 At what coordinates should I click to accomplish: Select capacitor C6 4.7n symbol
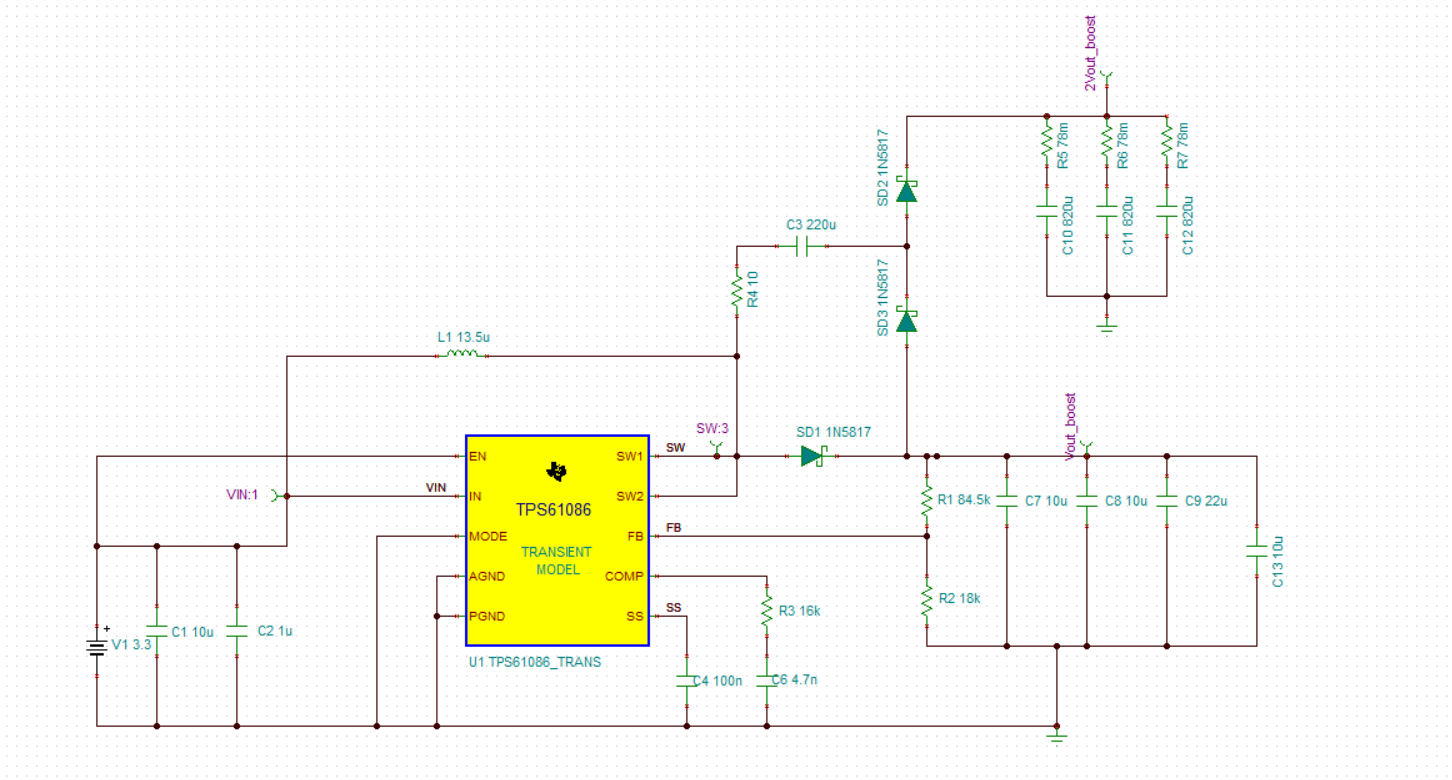click(767, 680)
